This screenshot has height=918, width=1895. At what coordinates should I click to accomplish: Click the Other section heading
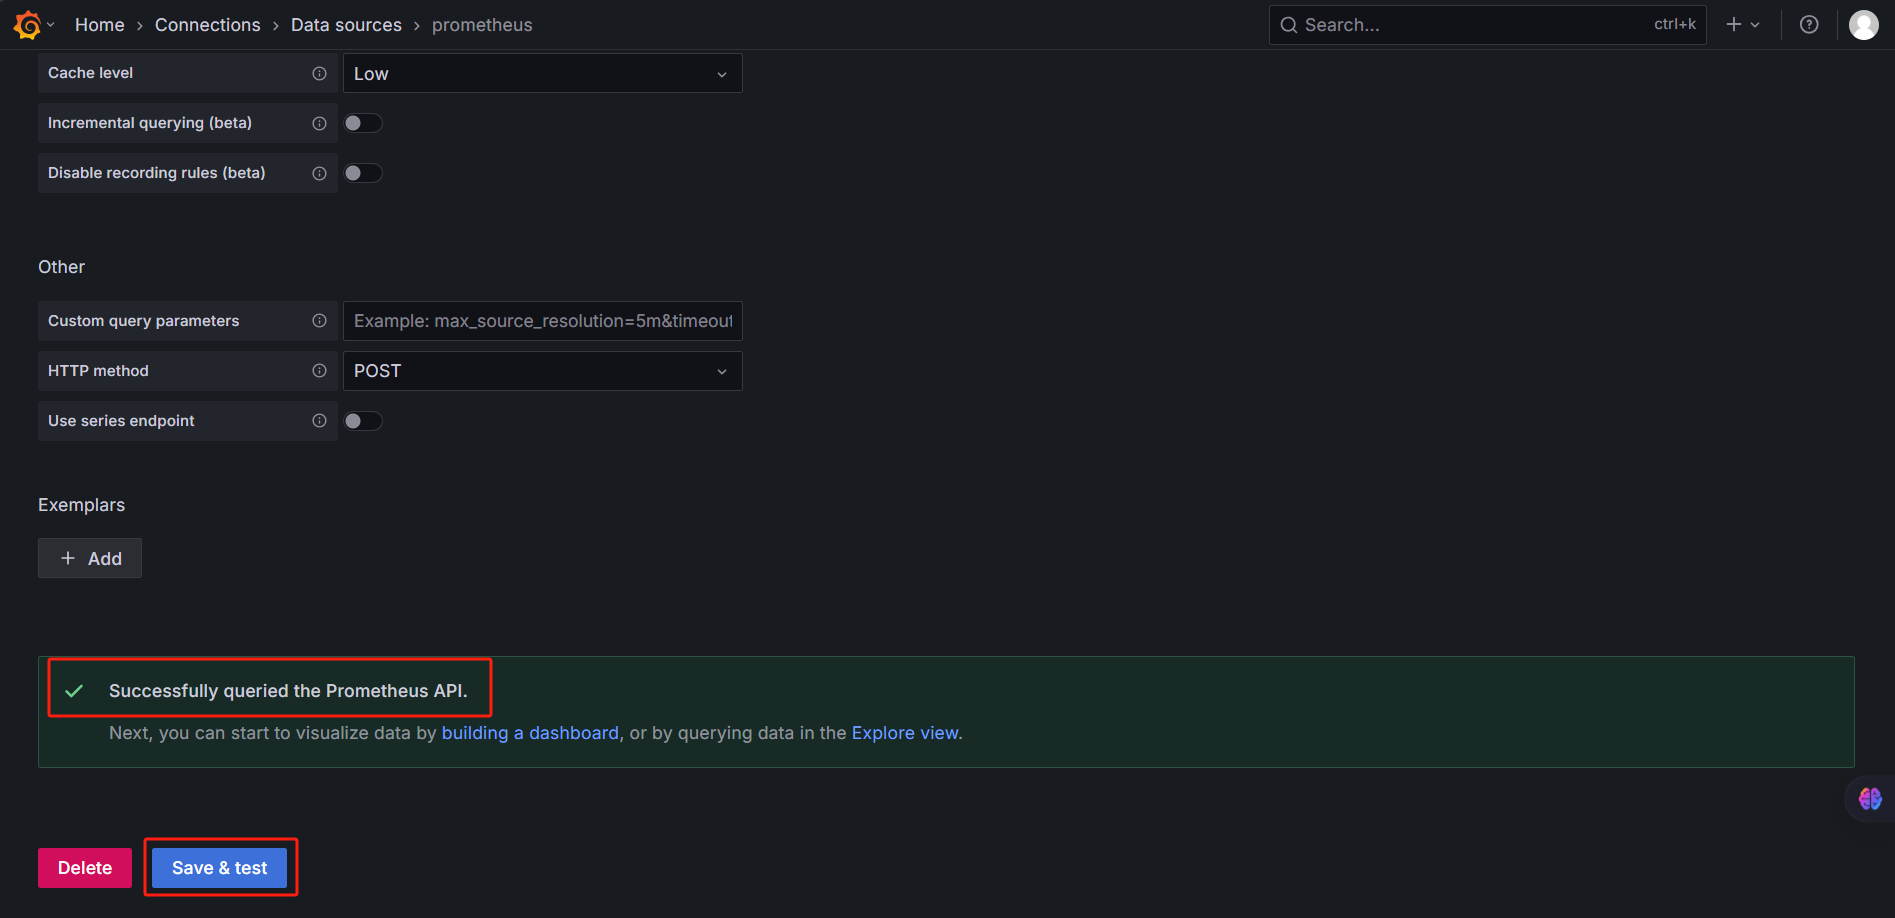pyautogui.click(x=62, y=267)
